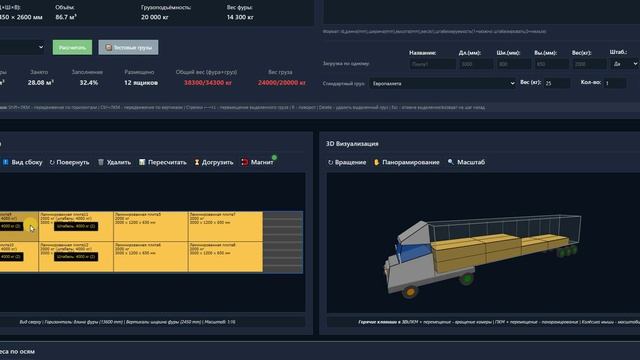This screenshot has width=640, height=360.
Task: Open the dropdown left of the green button
Action: (22, 47)
